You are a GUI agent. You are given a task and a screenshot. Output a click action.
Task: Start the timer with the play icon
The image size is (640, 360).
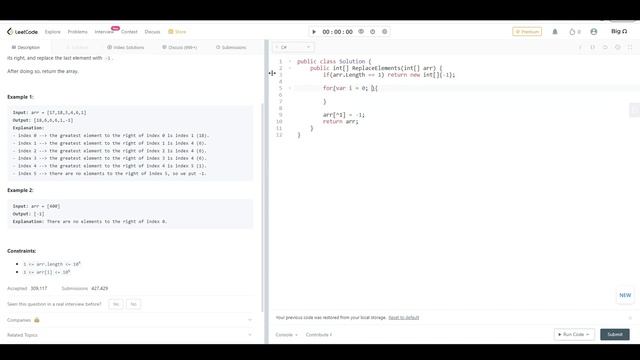314,31
